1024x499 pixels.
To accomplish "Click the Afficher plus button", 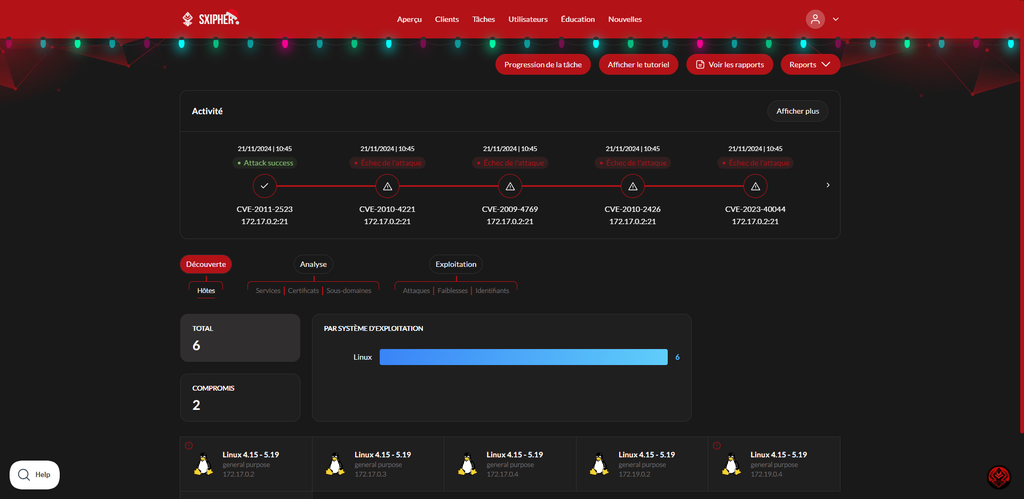I will [797, 111].
